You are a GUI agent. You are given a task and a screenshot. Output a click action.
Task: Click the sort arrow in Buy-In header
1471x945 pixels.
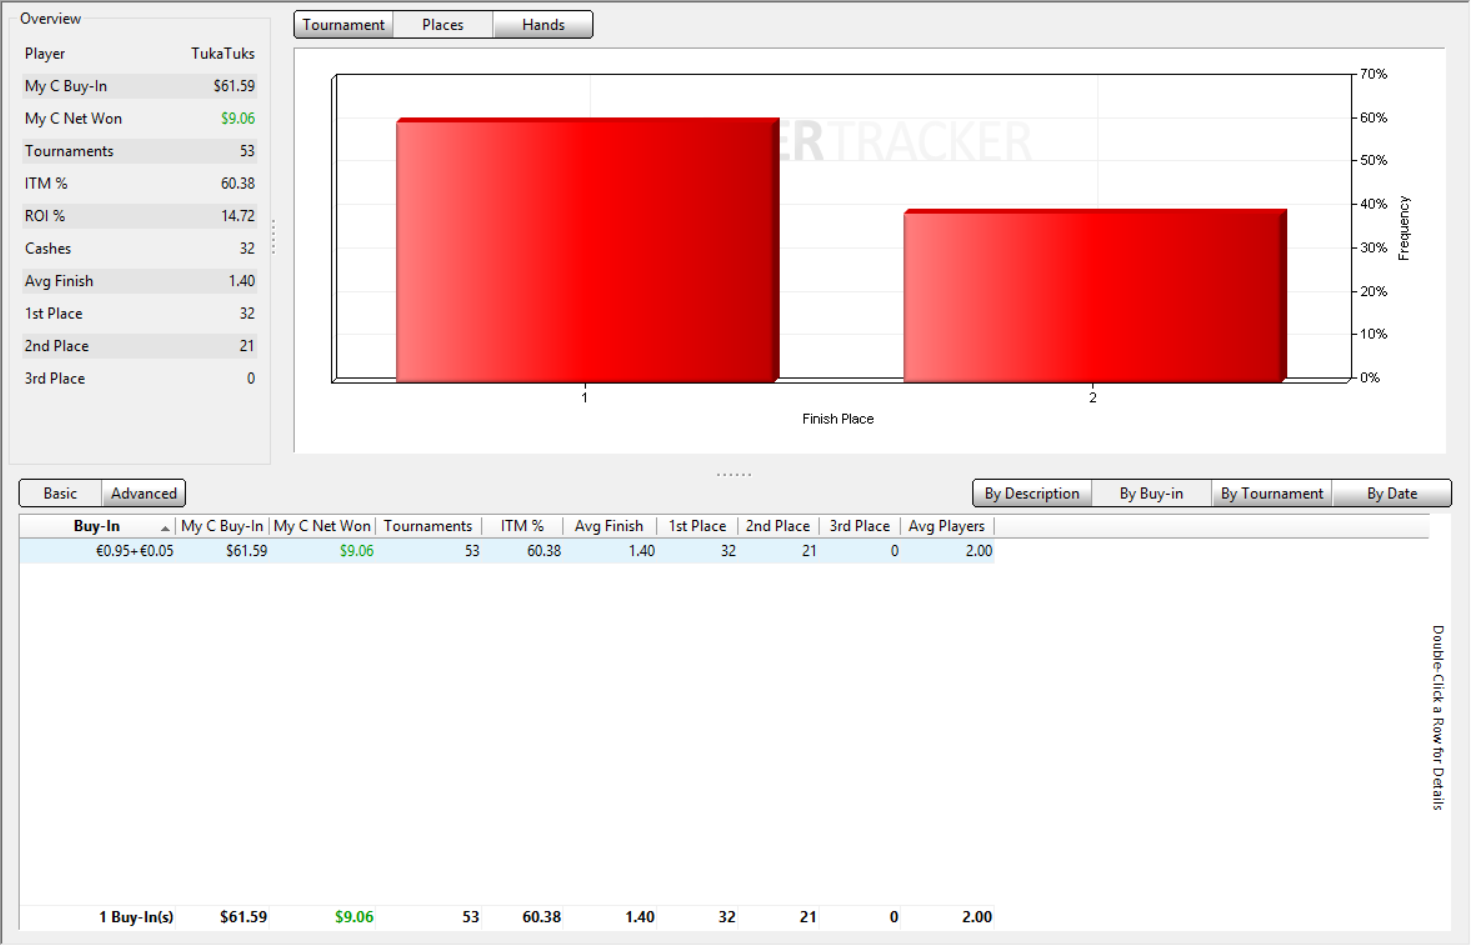point(165,528)
